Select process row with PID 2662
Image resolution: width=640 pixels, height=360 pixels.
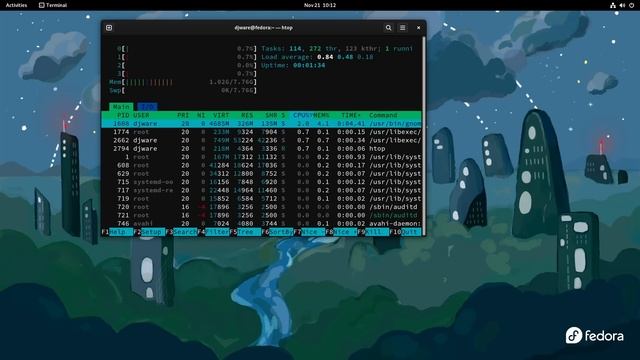click(x=261, y=140)
